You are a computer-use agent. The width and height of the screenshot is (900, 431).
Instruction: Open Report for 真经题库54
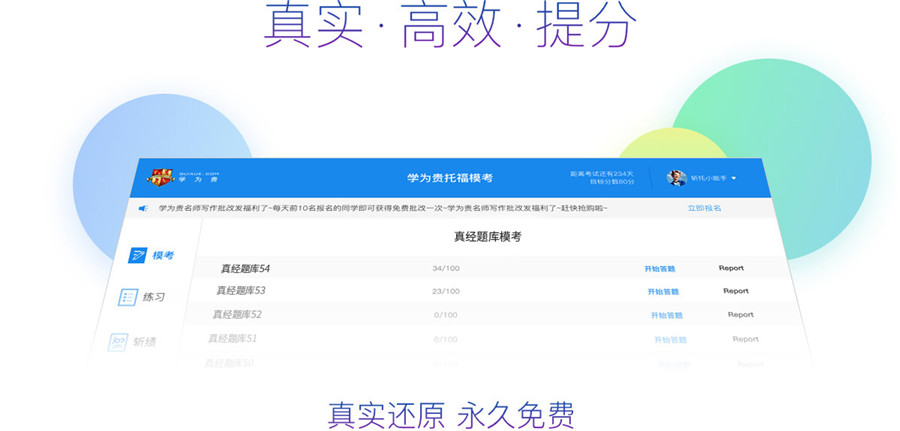coord(731,268)
